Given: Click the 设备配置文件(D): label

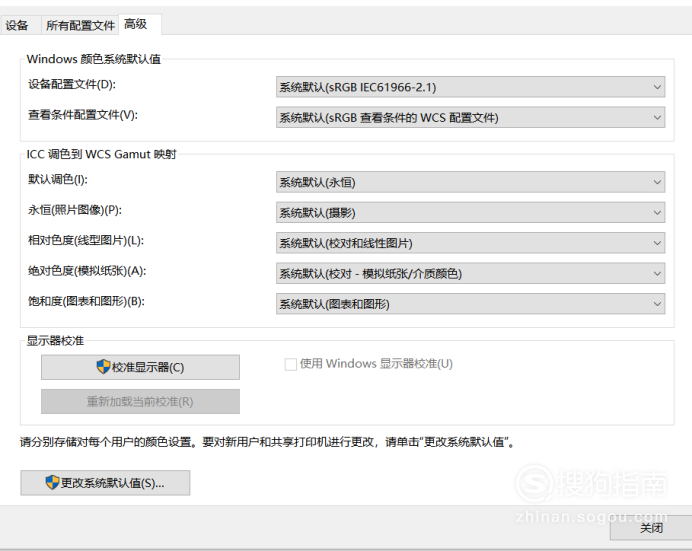Looking at the screenshot, I should 72,84.
